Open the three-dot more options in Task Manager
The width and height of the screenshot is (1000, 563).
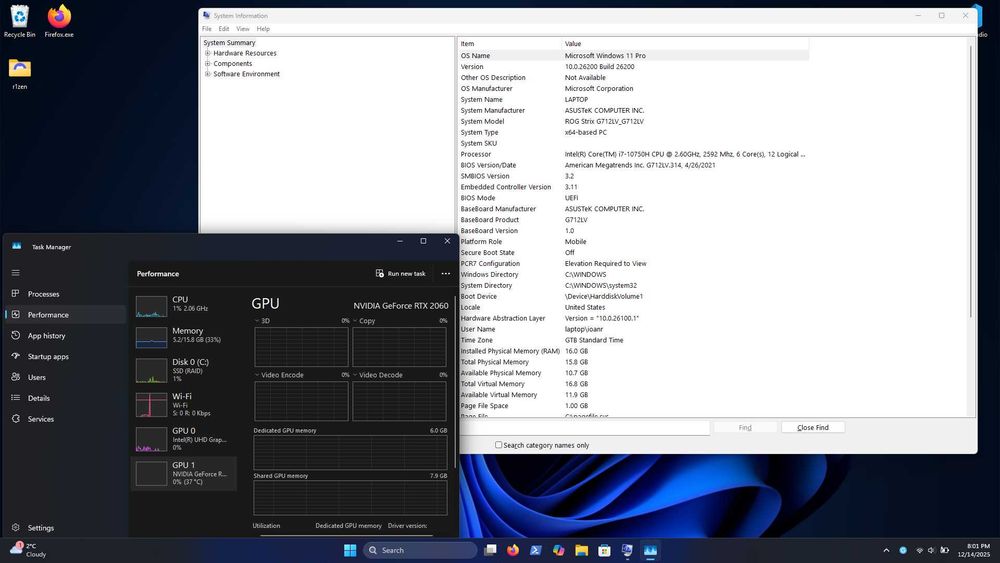coord(445,274)
